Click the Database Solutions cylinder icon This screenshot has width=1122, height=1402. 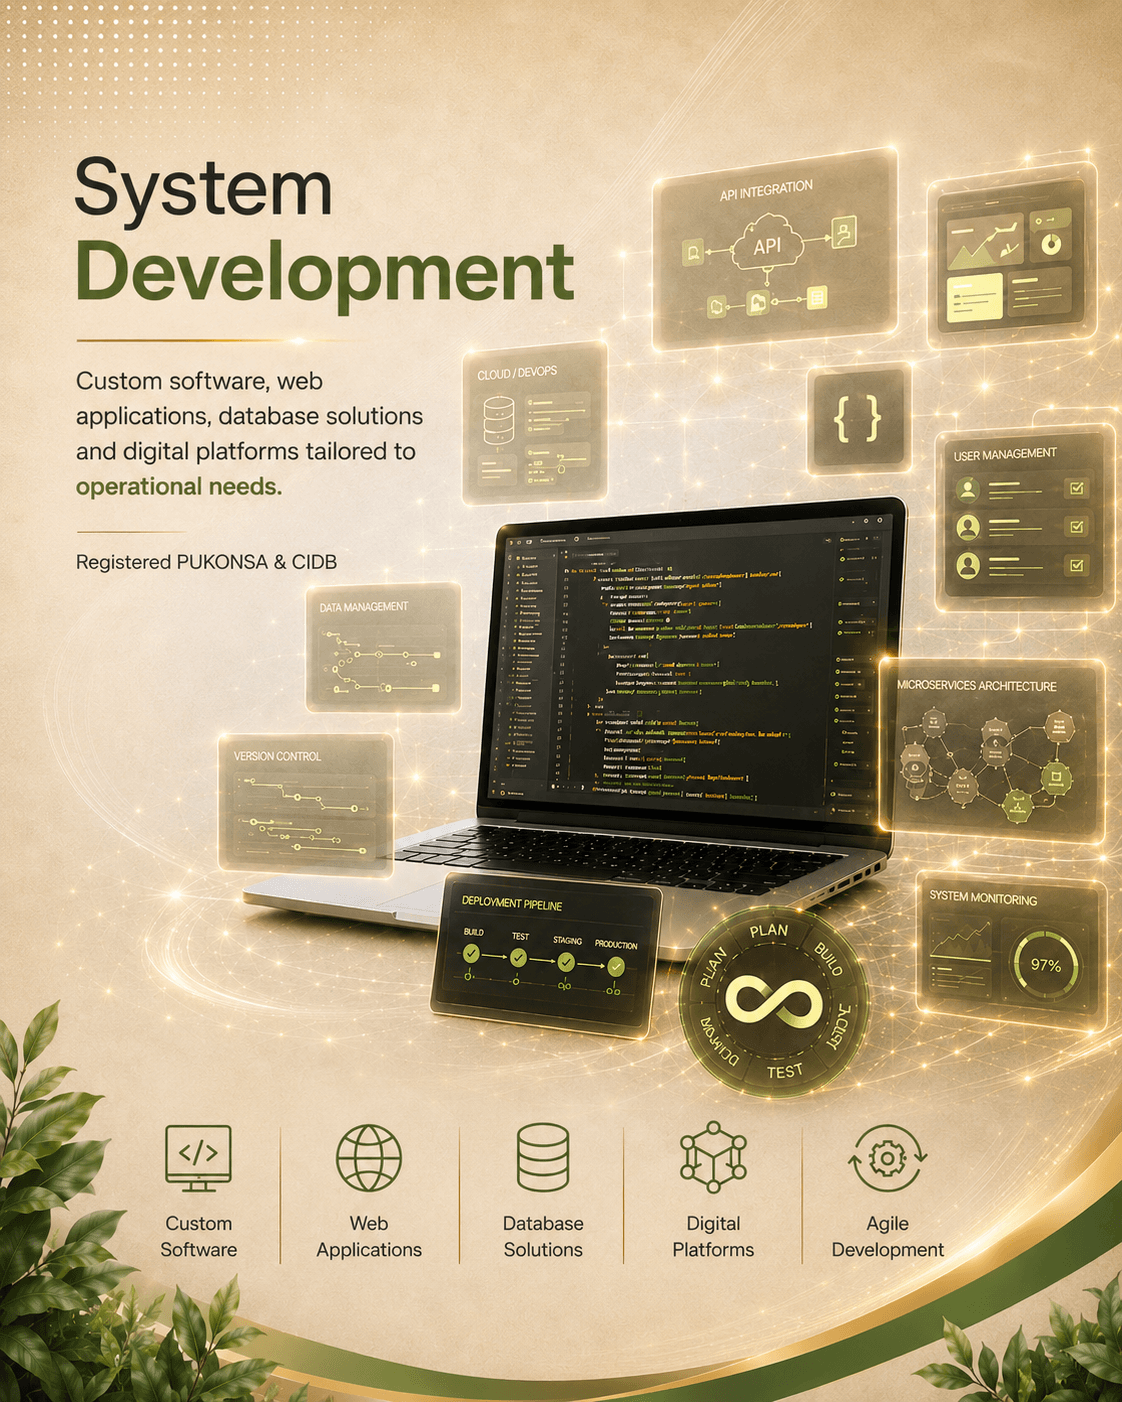[543, 1158]
